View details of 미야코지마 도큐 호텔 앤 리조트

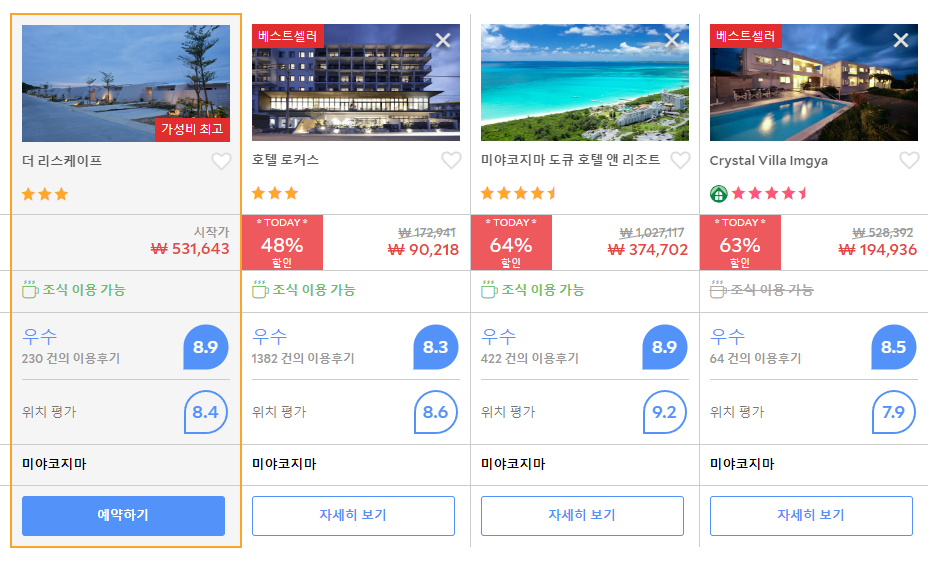click(582, 516)
